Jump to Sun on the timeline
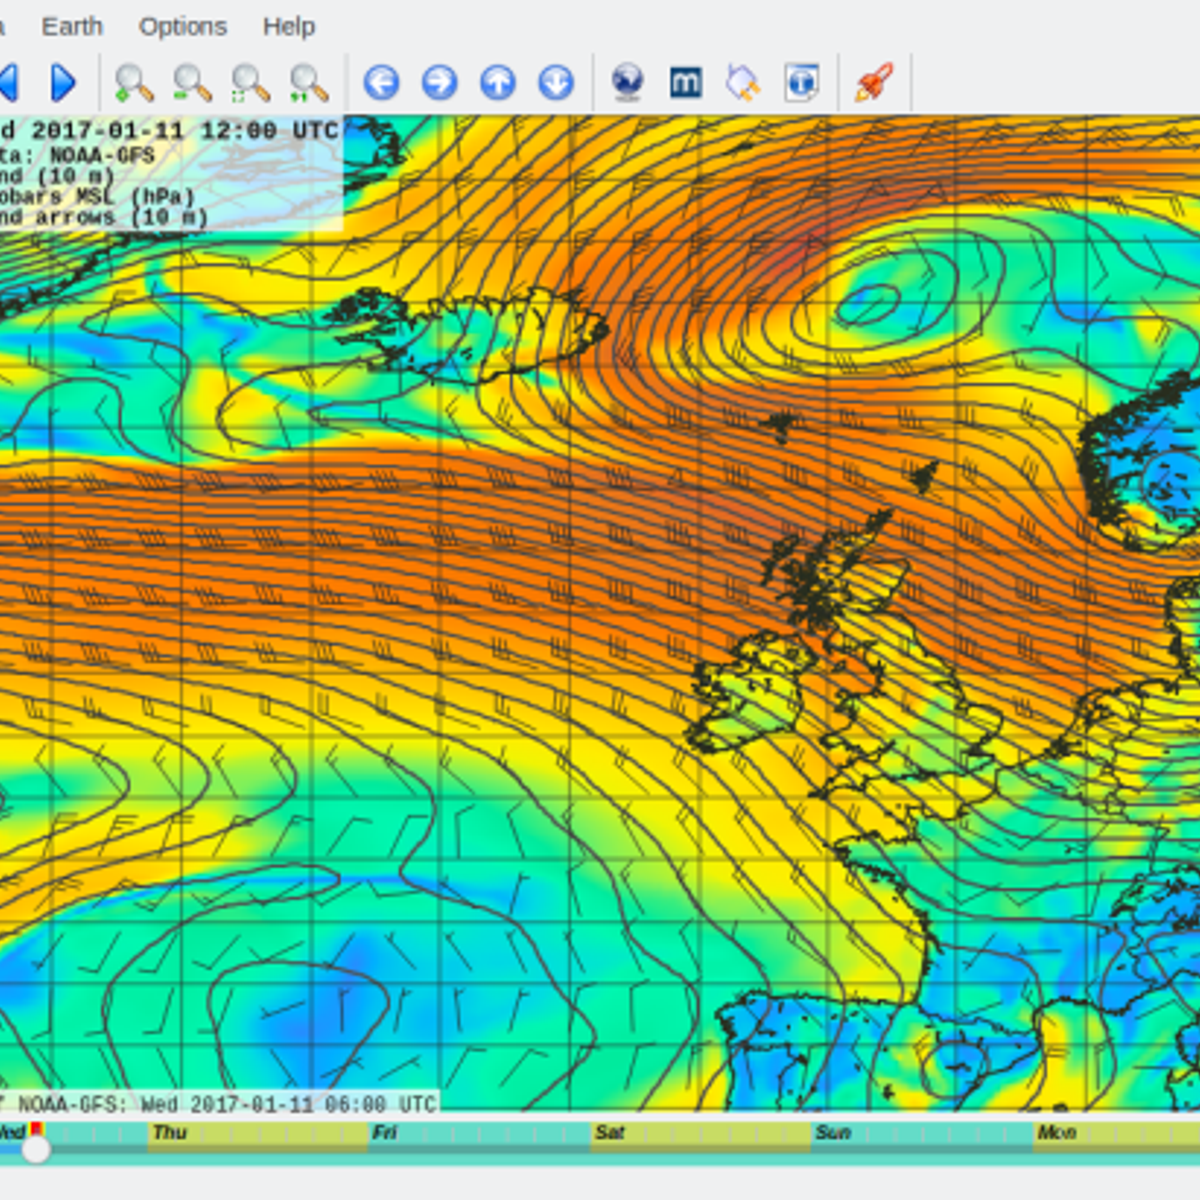Image resolution: width=1200 pixels, height=1200 pixels. (x=832, y=1133)
